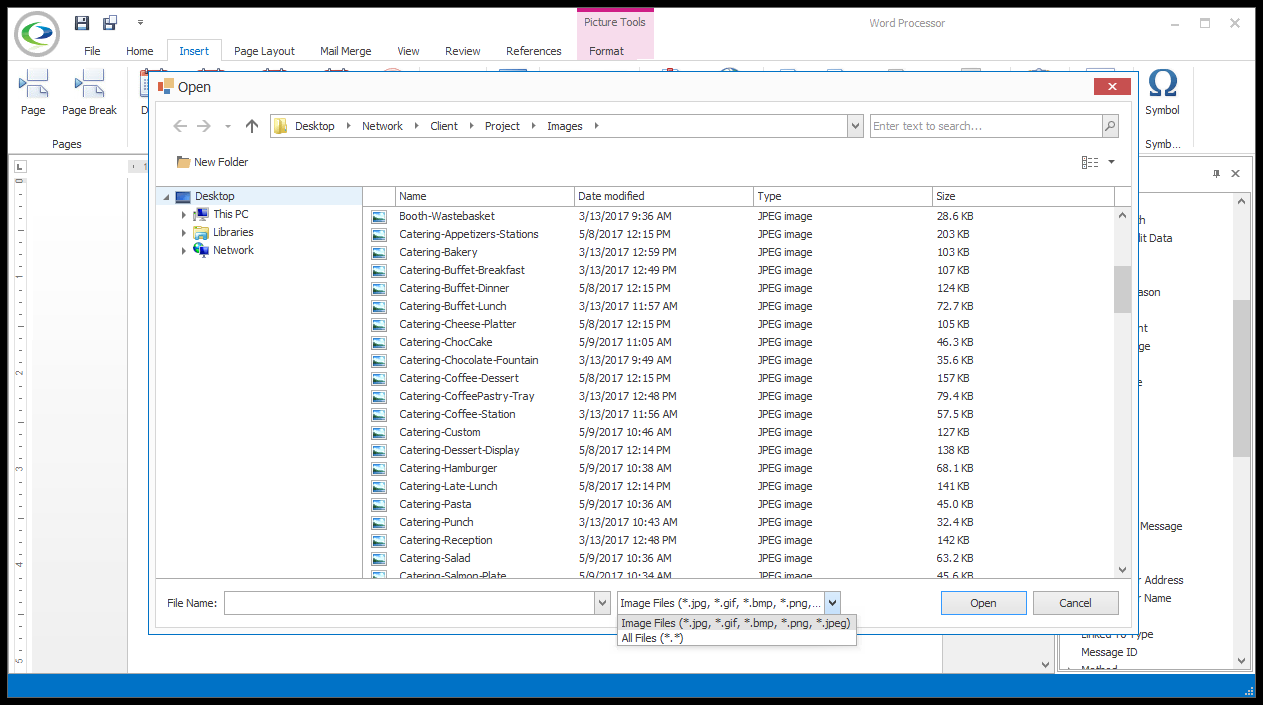Screen dimensions: 1263x705
Task: Open the Picture Tools Format tab
Action: (x=606, y=51)
